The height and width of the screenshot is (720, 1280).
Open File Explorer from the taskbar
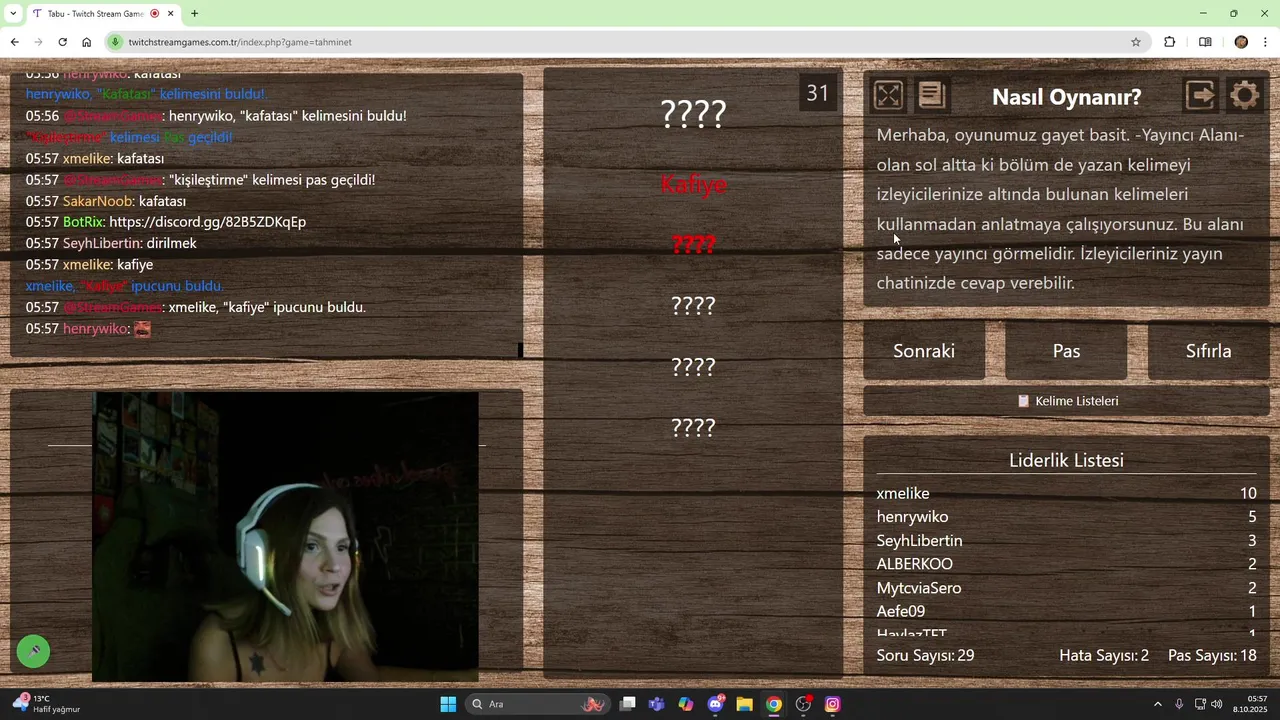coord(745,704)
